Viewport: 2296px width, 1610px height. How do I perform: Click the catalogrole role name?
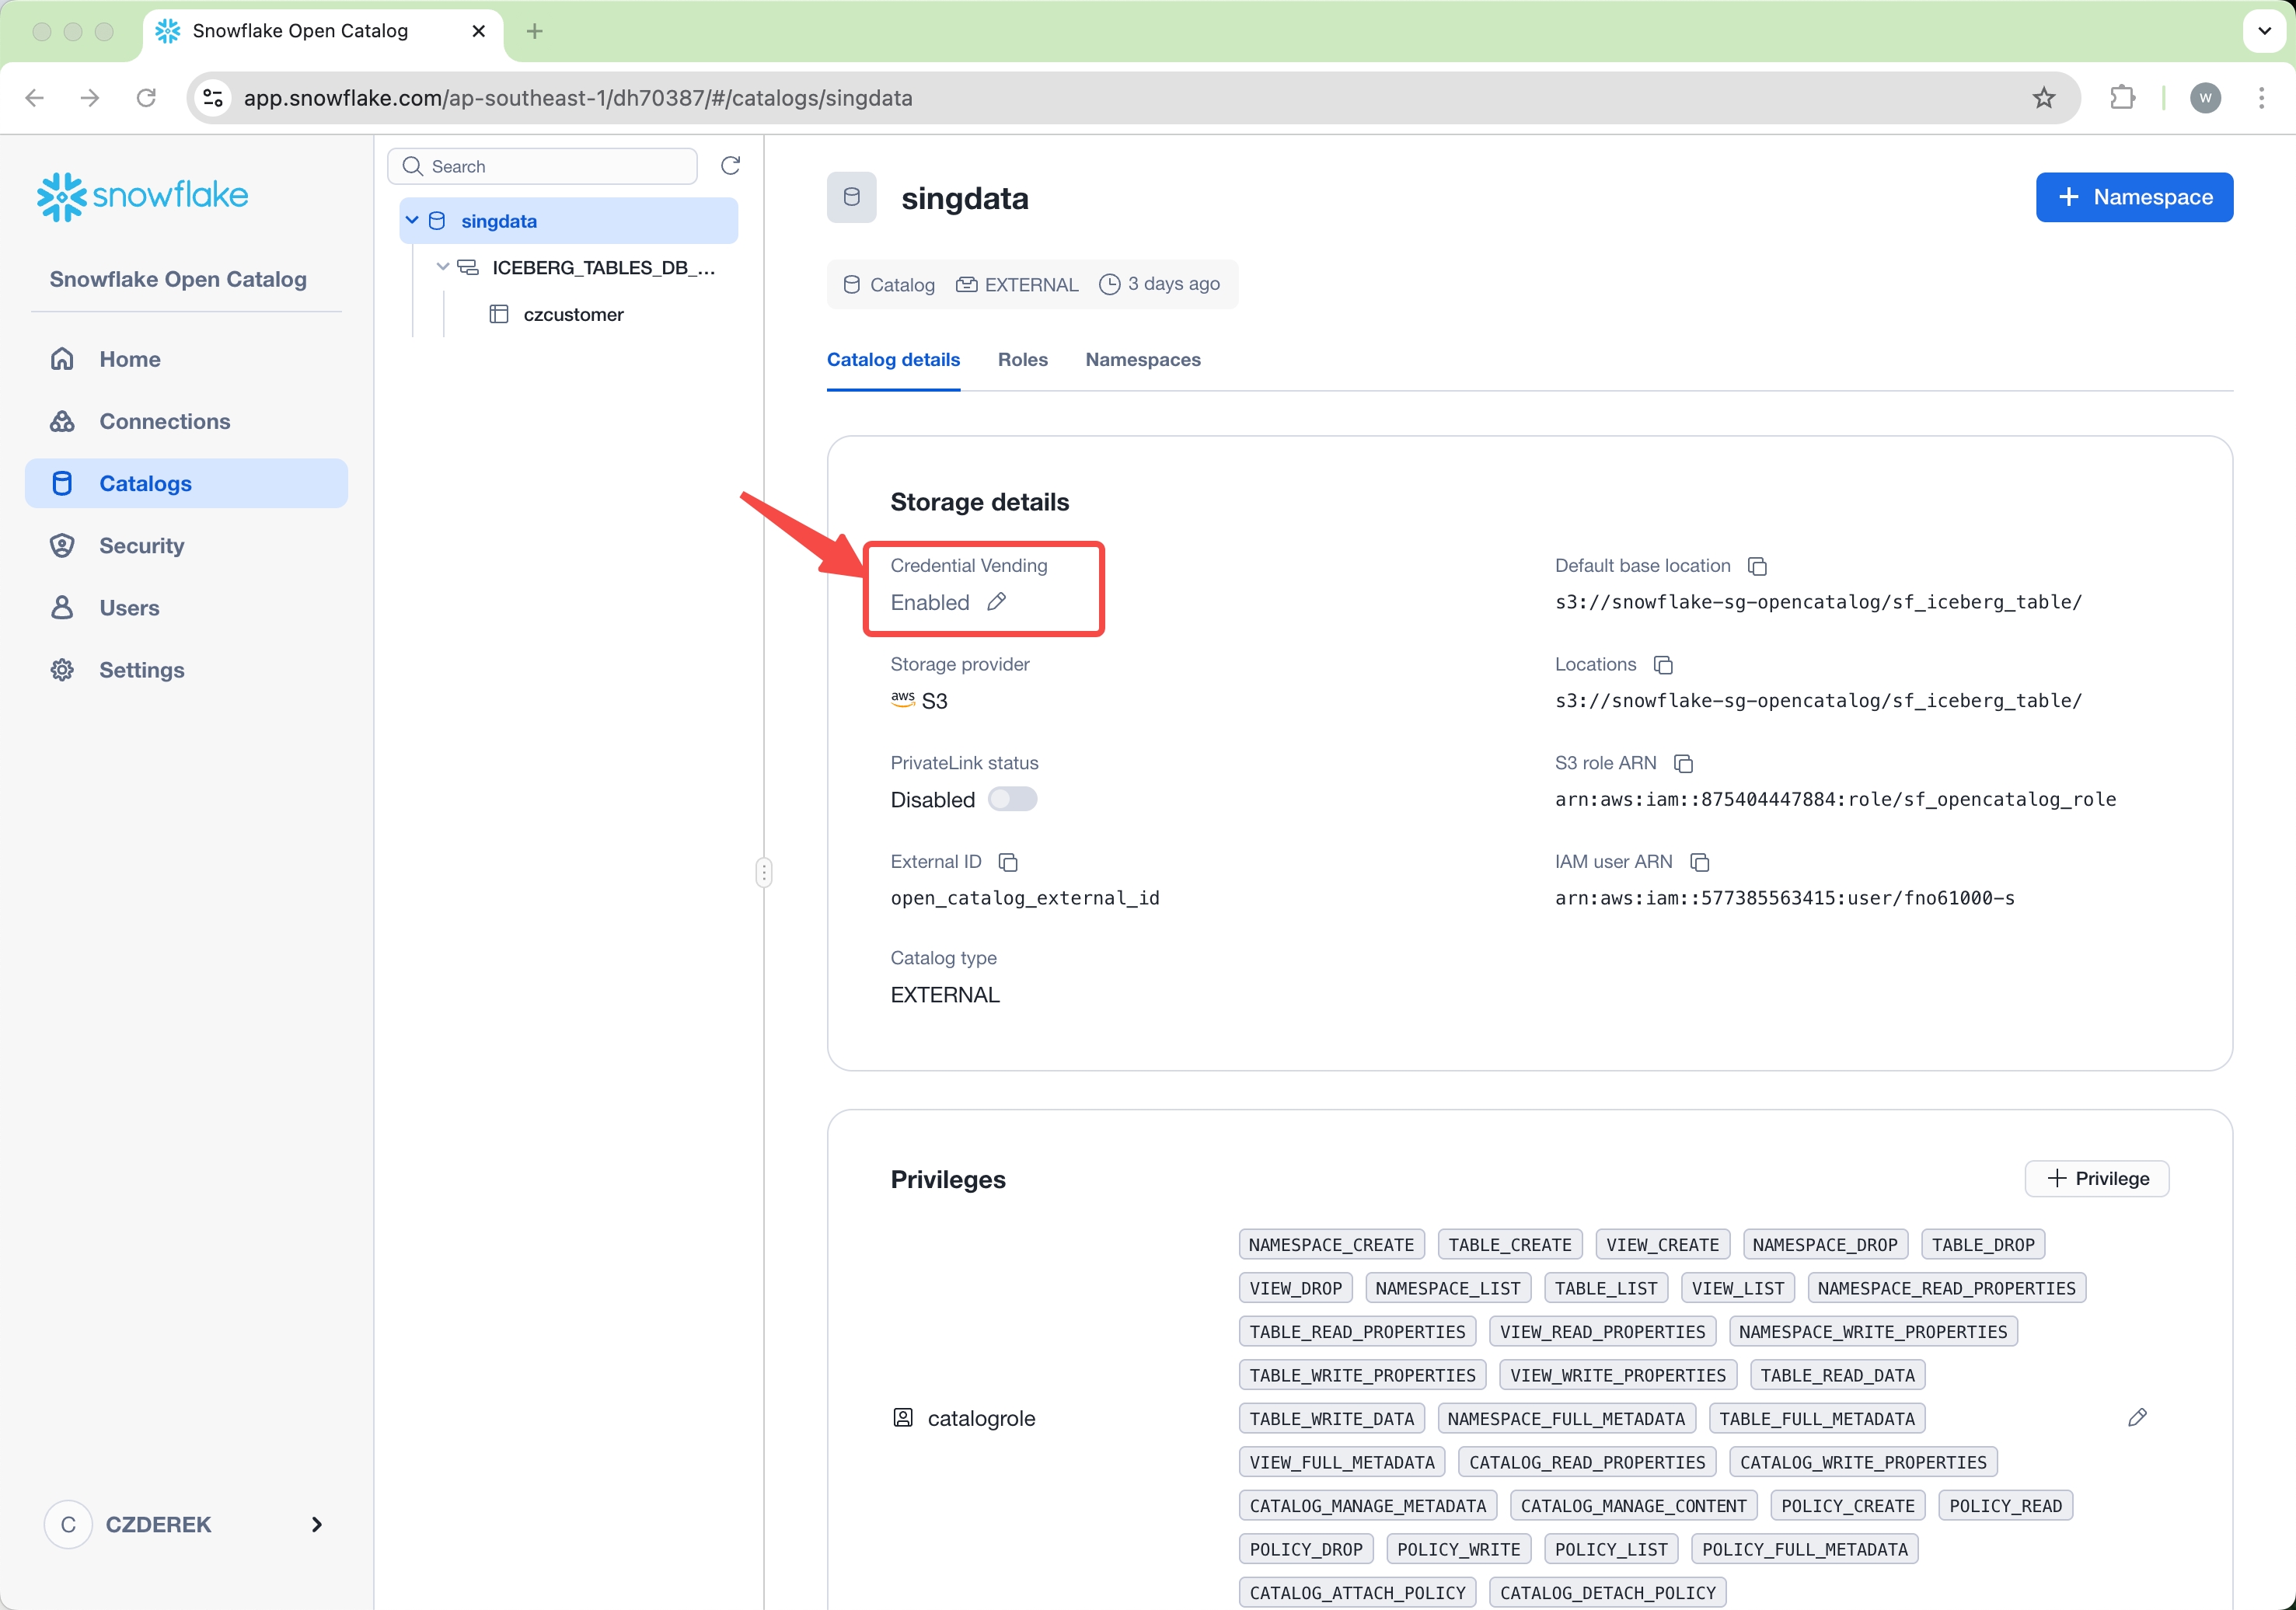981,1418
